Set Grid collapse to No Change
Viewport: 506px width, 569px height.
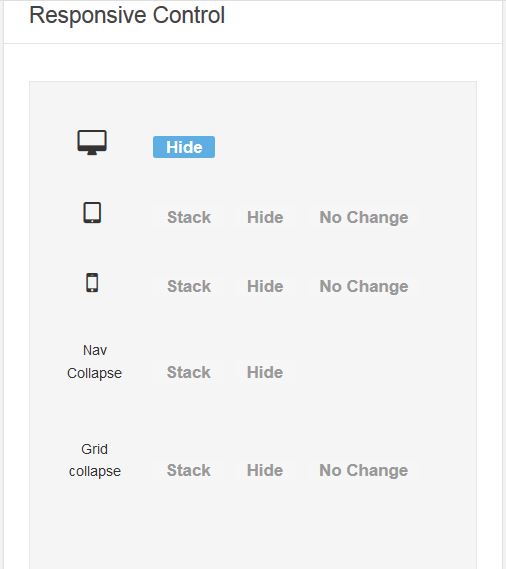pos(364,470)
